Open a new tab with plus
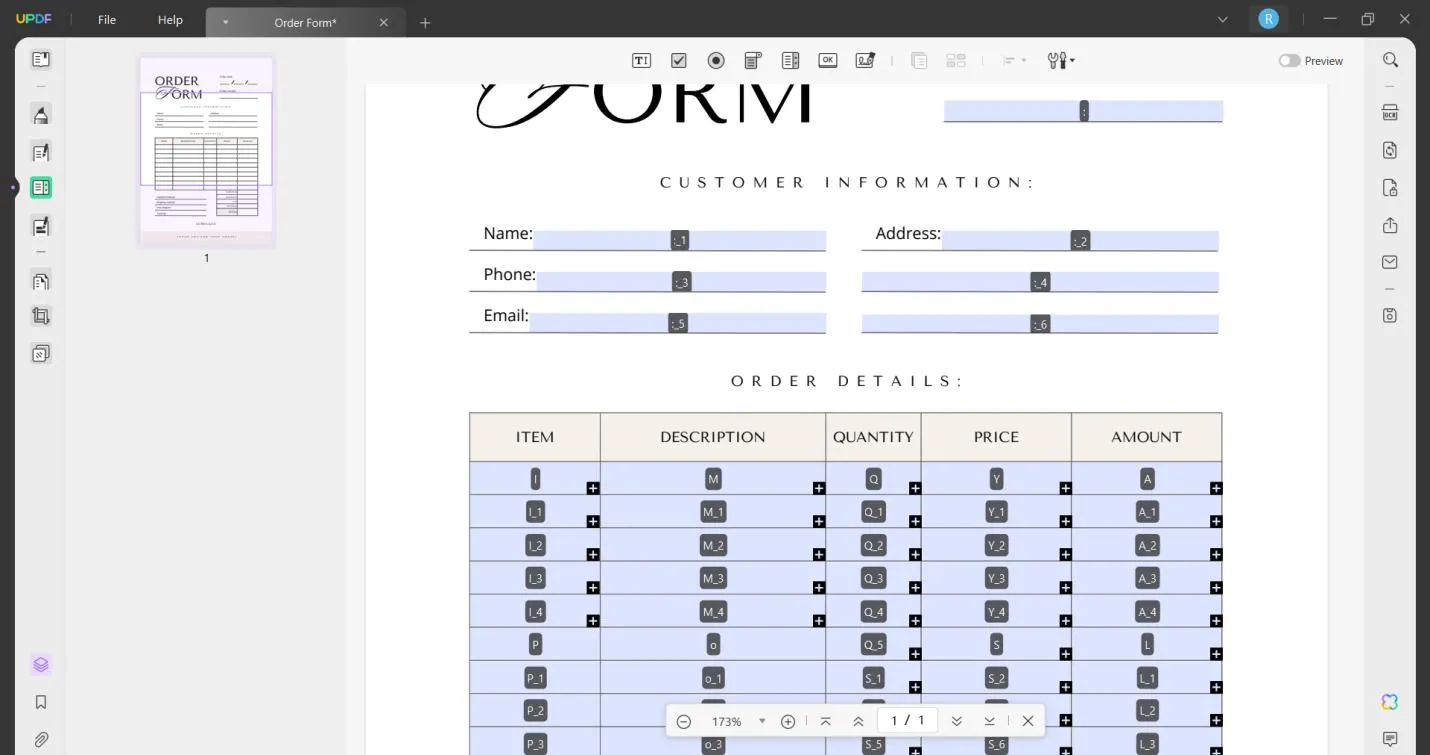The image size is (1430, 755). (425, 22)
